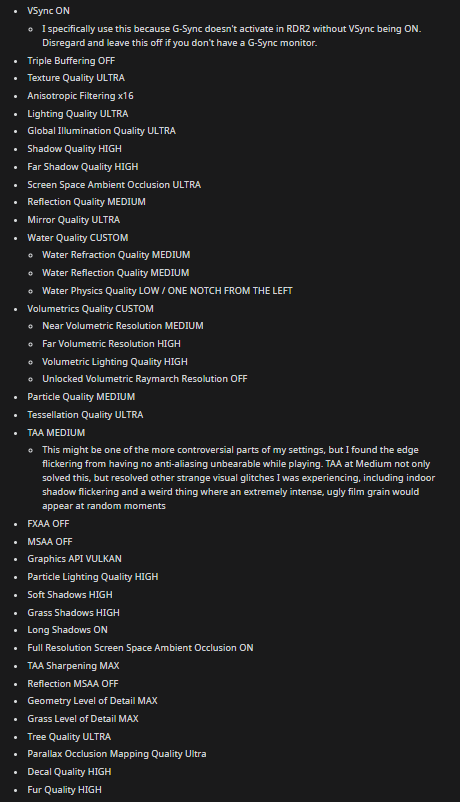Select Fur Quality HIGH list item

pyautogui.click(x=64, y=790)
